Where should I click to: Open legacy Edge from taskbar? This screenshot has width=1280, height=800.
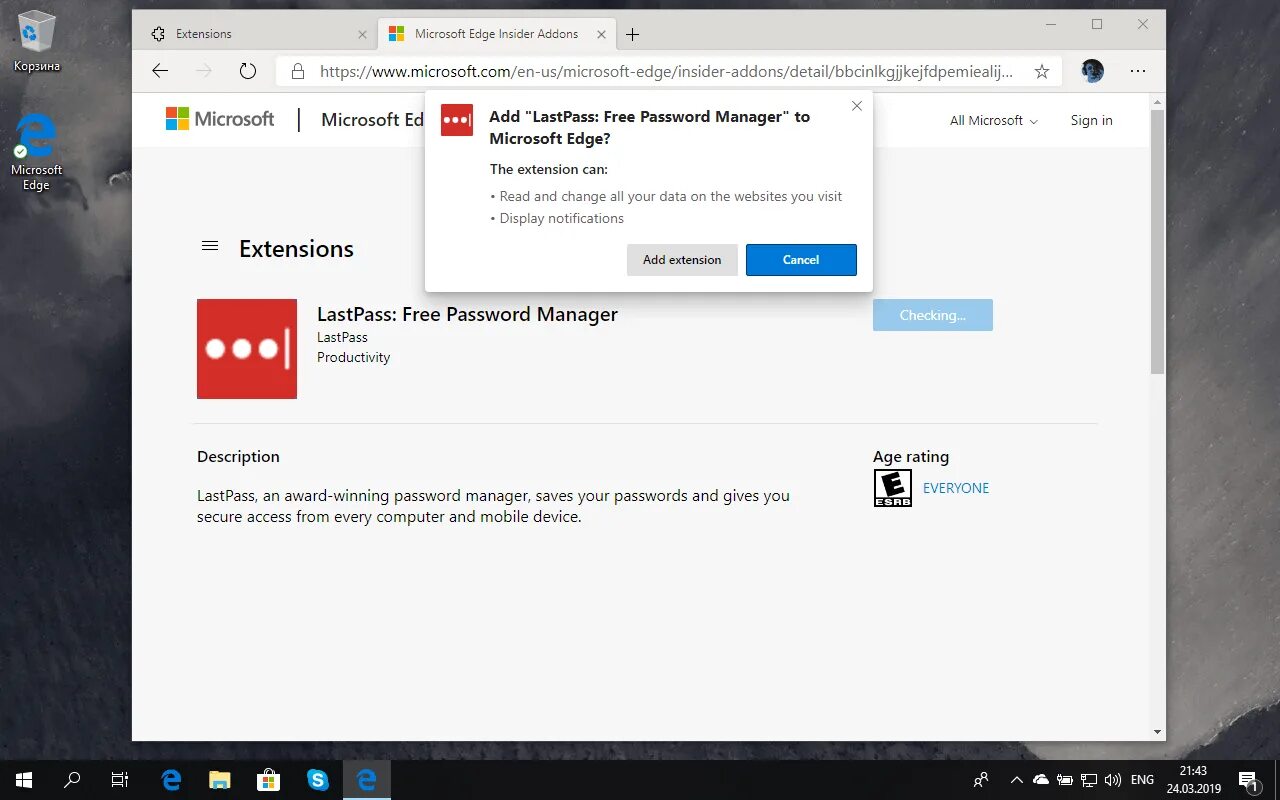171,780
